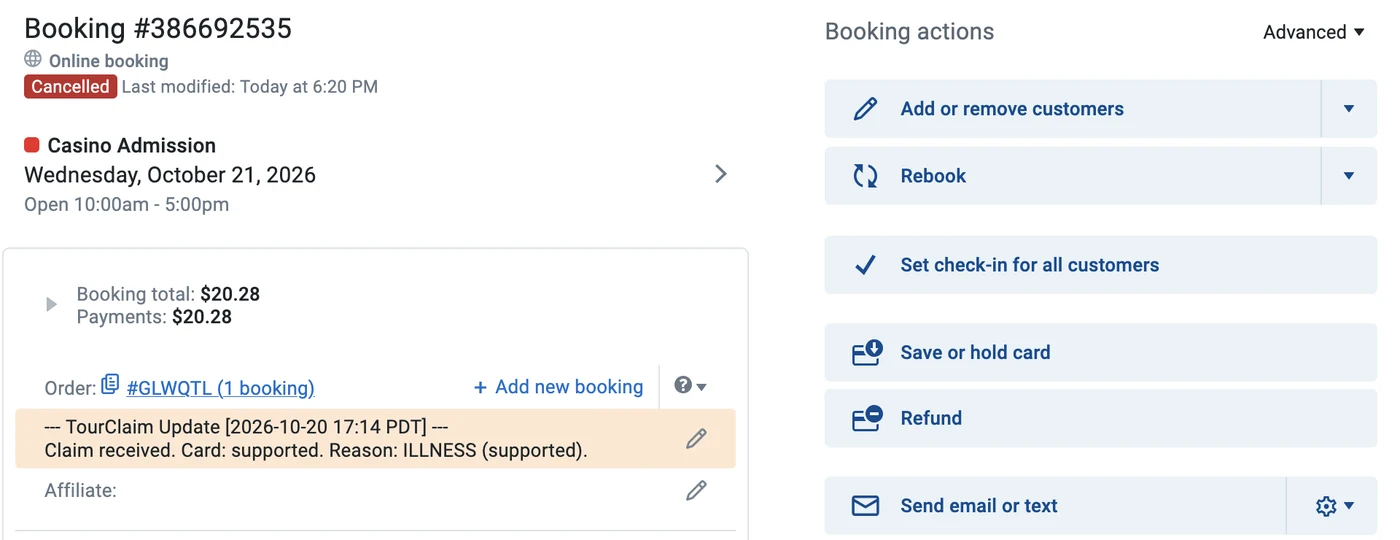The image size is (1400, 540).
Task: Click the Booking #386692535 heading
Action: tap(158, 29)
